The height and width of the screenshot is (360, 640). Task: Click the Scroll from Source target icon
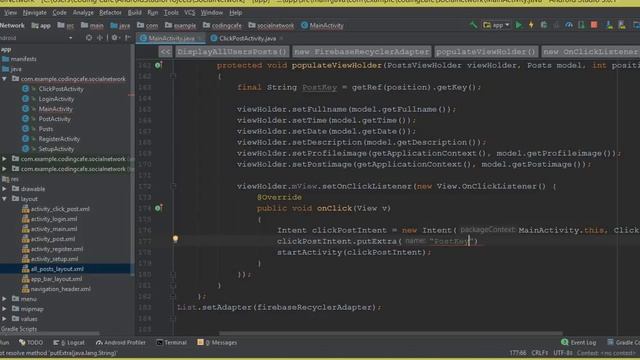[x=89, y=38]
